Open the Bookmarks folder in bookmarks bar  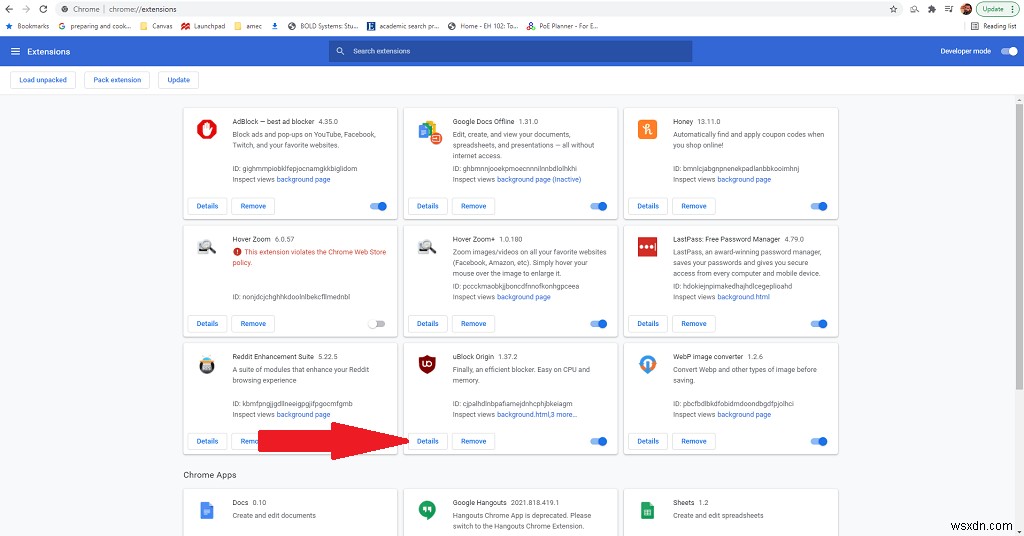point(27,26)
